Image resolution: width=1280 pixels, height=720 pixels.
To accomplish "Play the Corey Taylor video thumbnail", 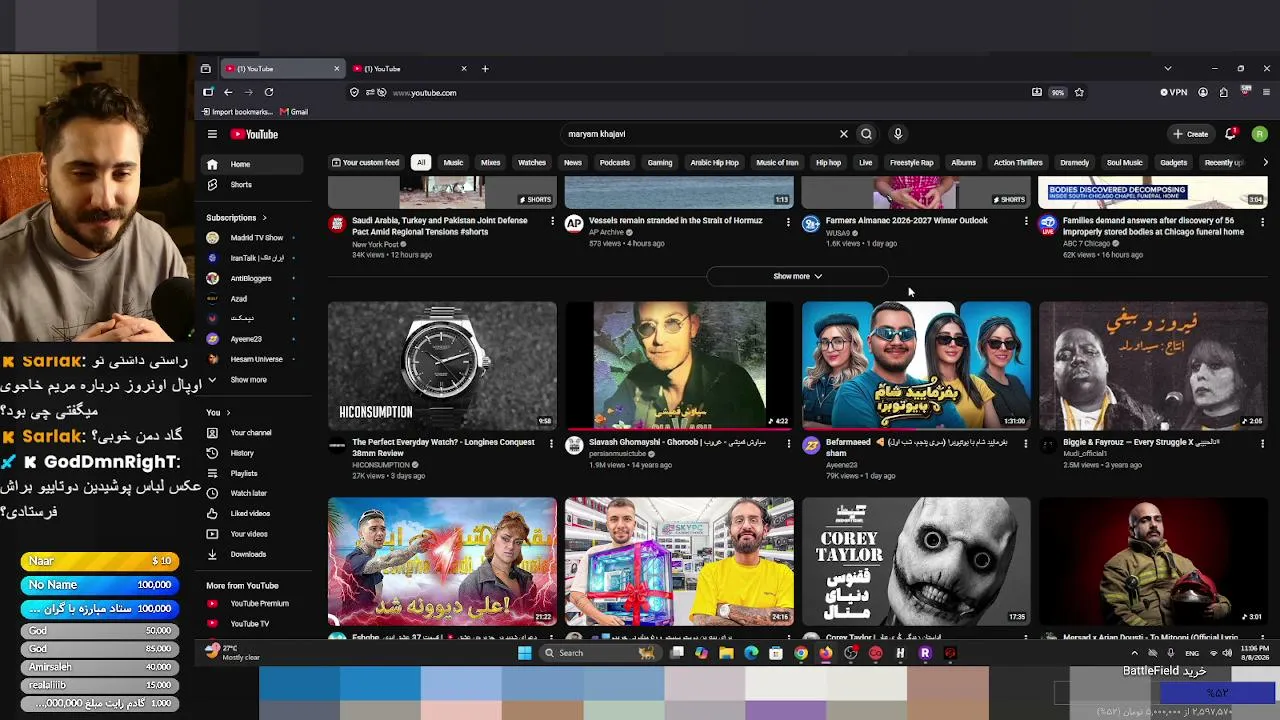I will pos(916,561).
